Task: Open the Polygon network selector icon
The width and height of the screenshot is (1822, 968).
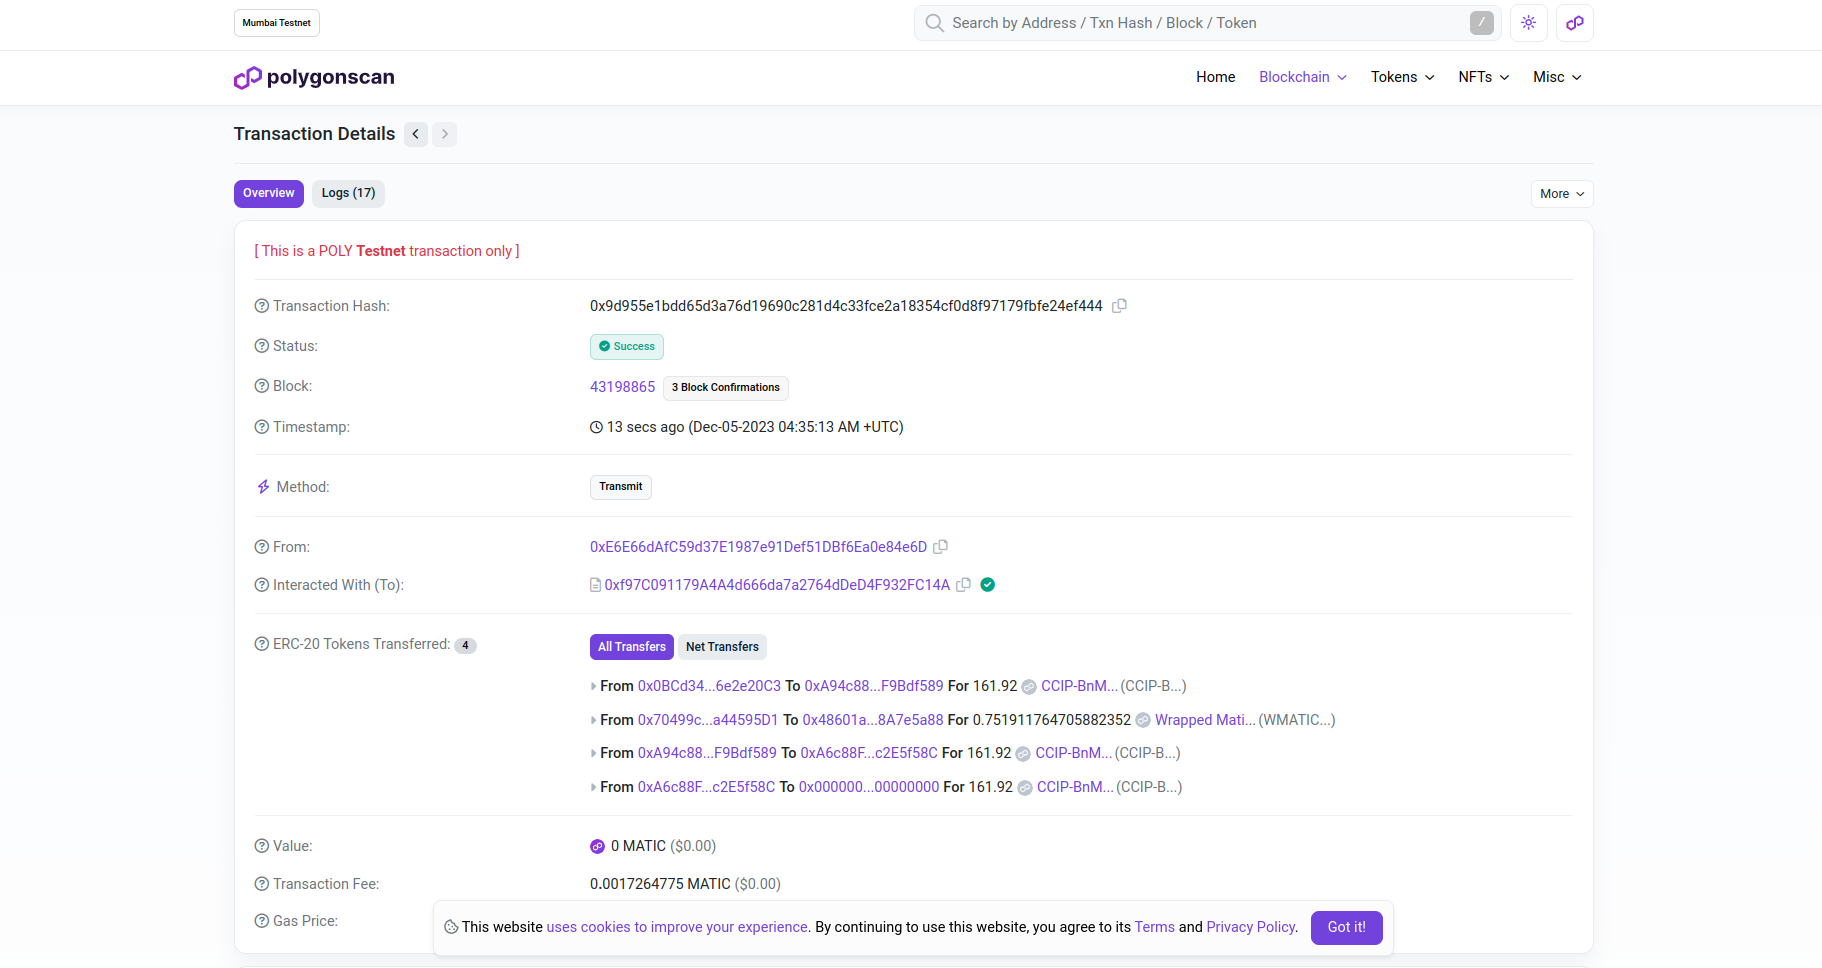Action: click(1575, 23)
